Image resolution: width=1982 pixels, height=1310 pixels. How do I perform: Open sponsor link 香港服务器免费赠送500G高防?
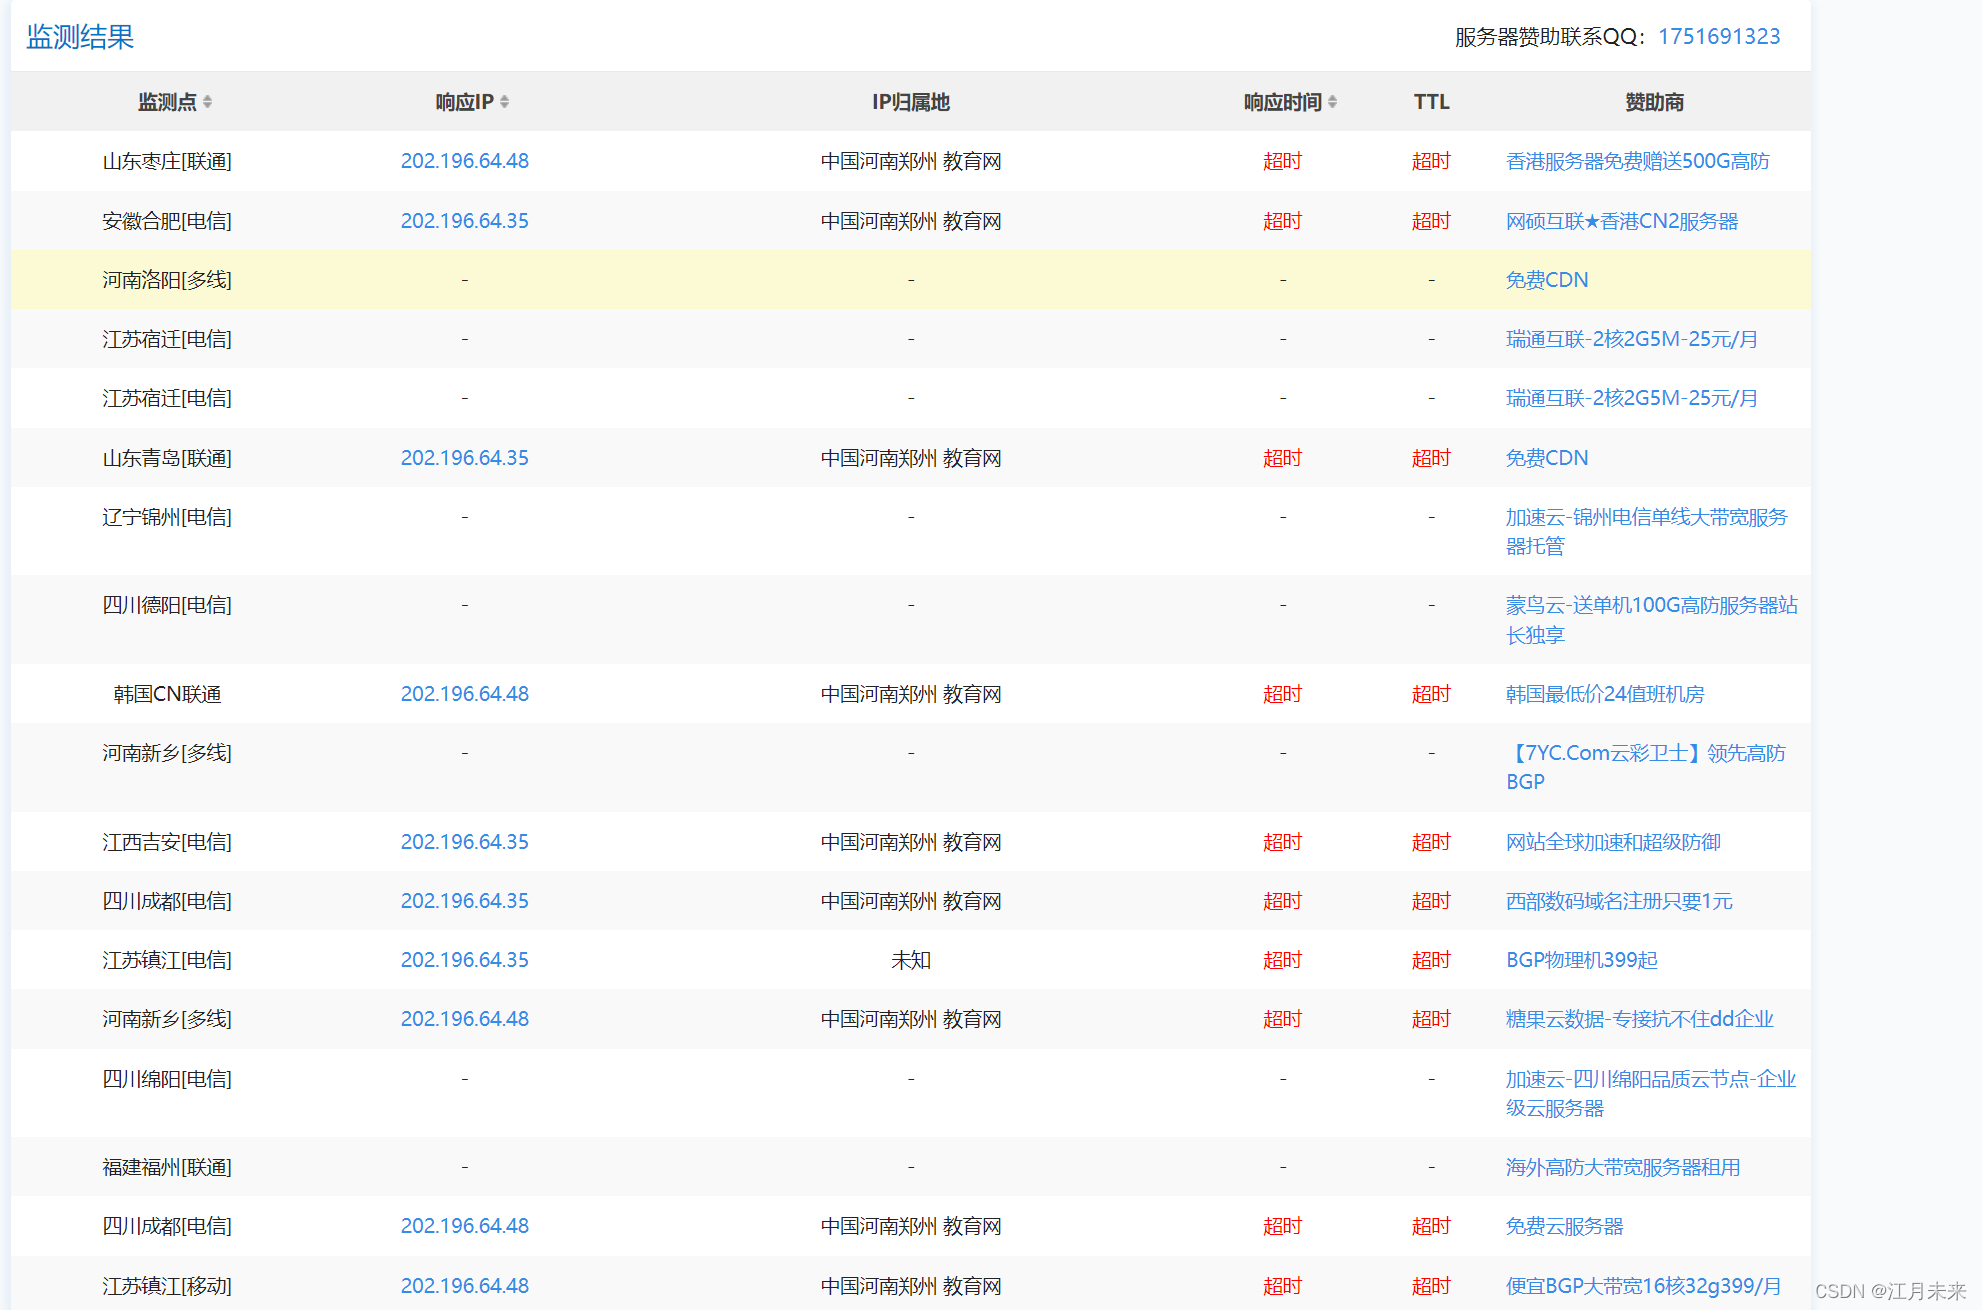tap(1637, 161)
